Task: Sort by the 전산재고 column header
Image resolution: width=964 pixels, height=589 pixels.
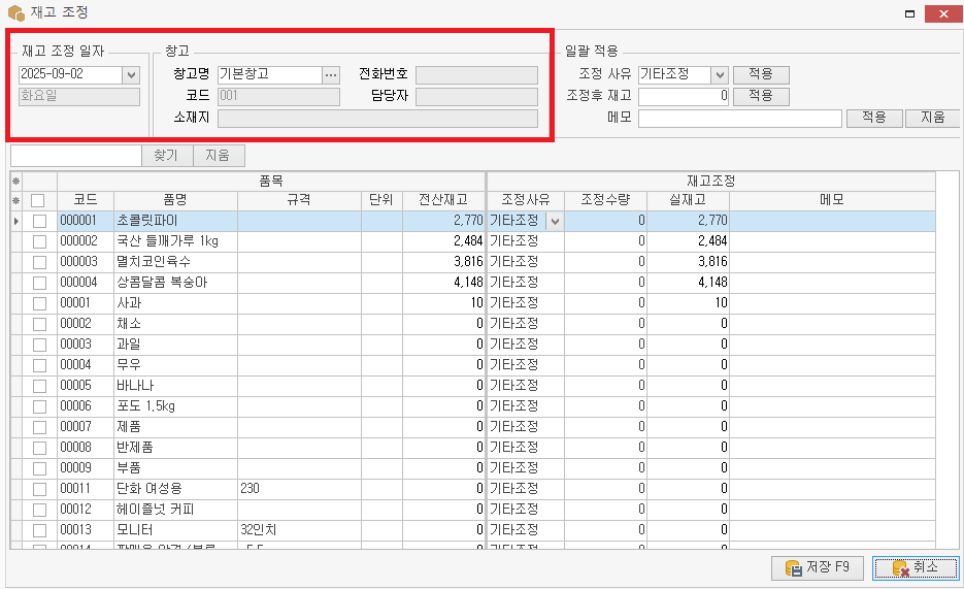Action: tap(444, 200)
